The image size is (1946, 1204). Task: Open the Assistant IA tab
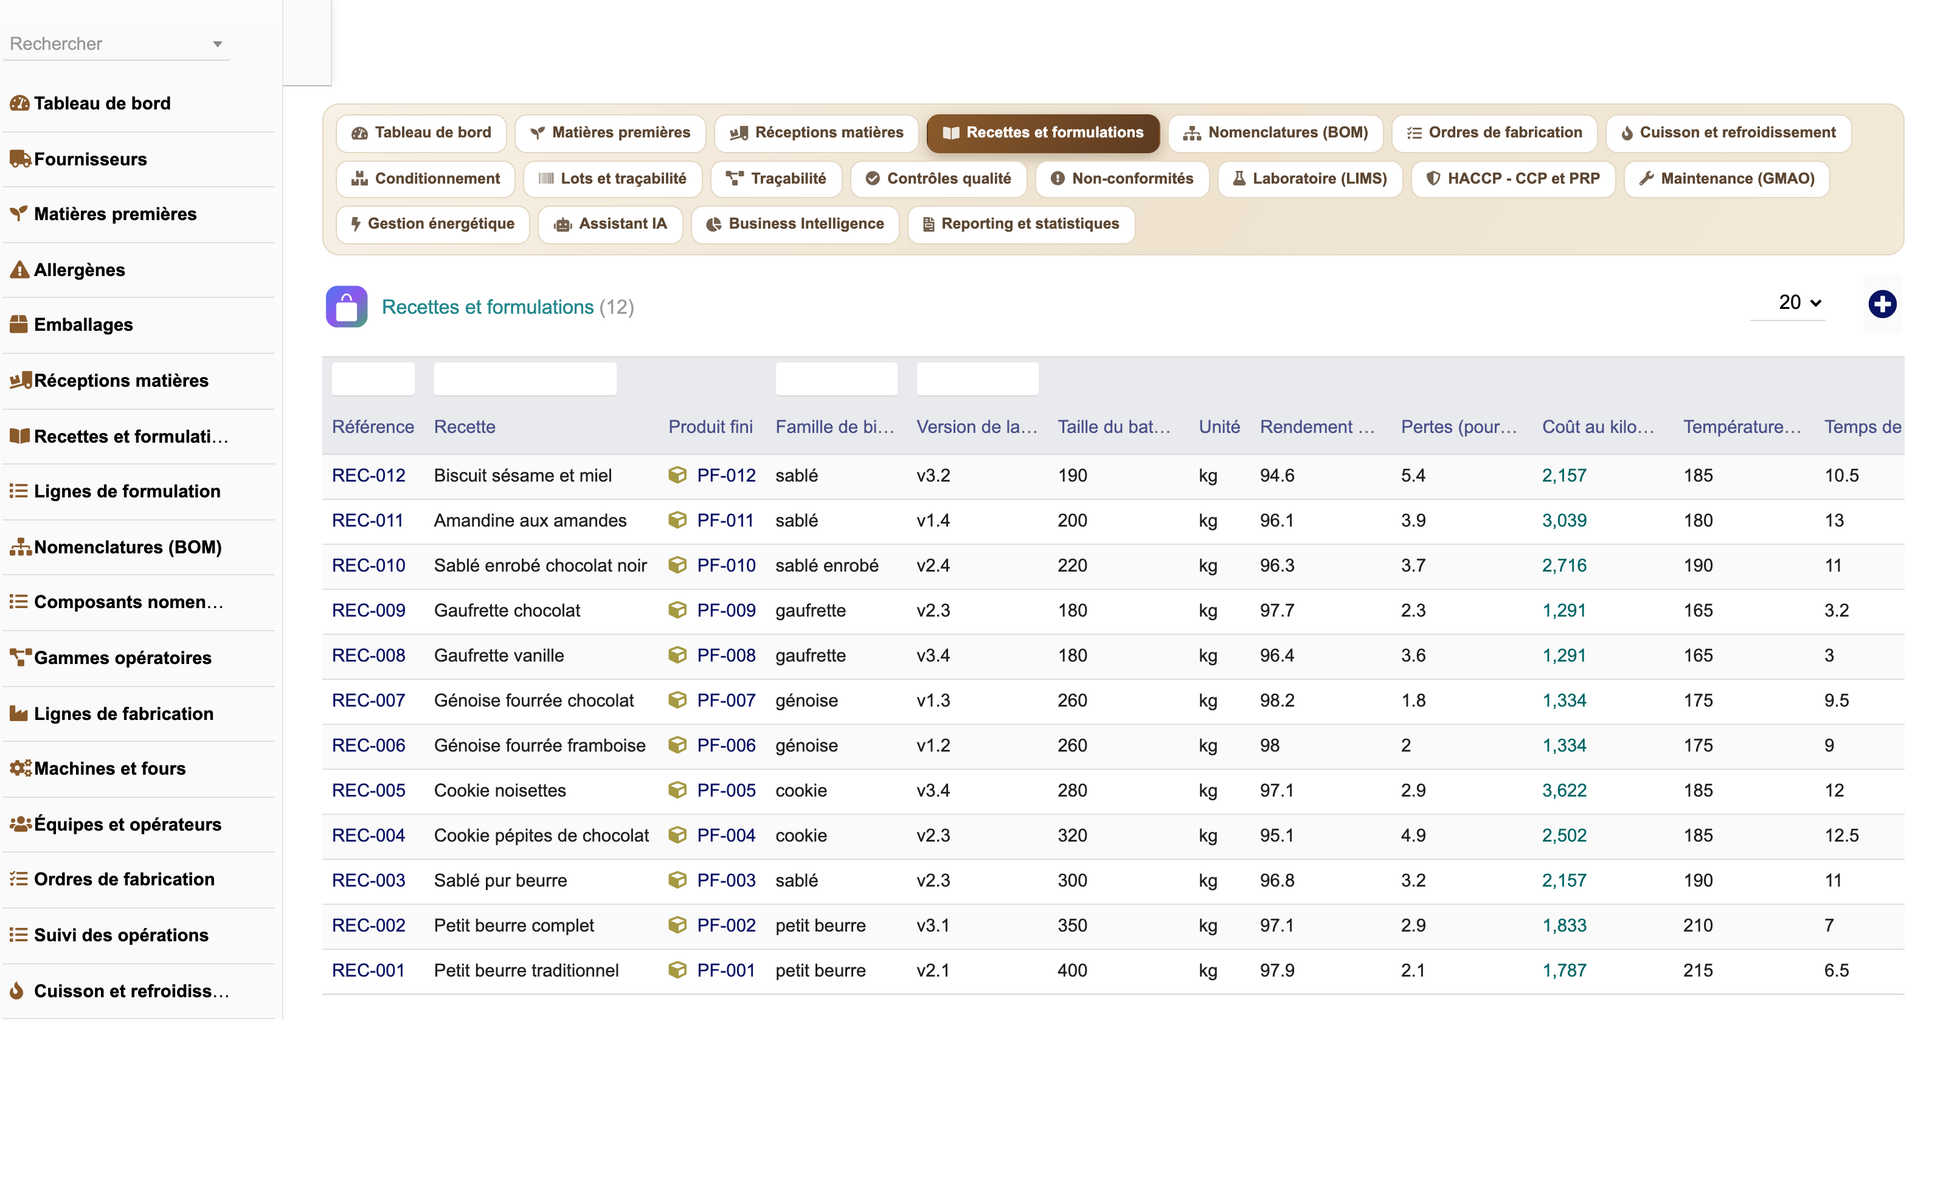point(611,224)
